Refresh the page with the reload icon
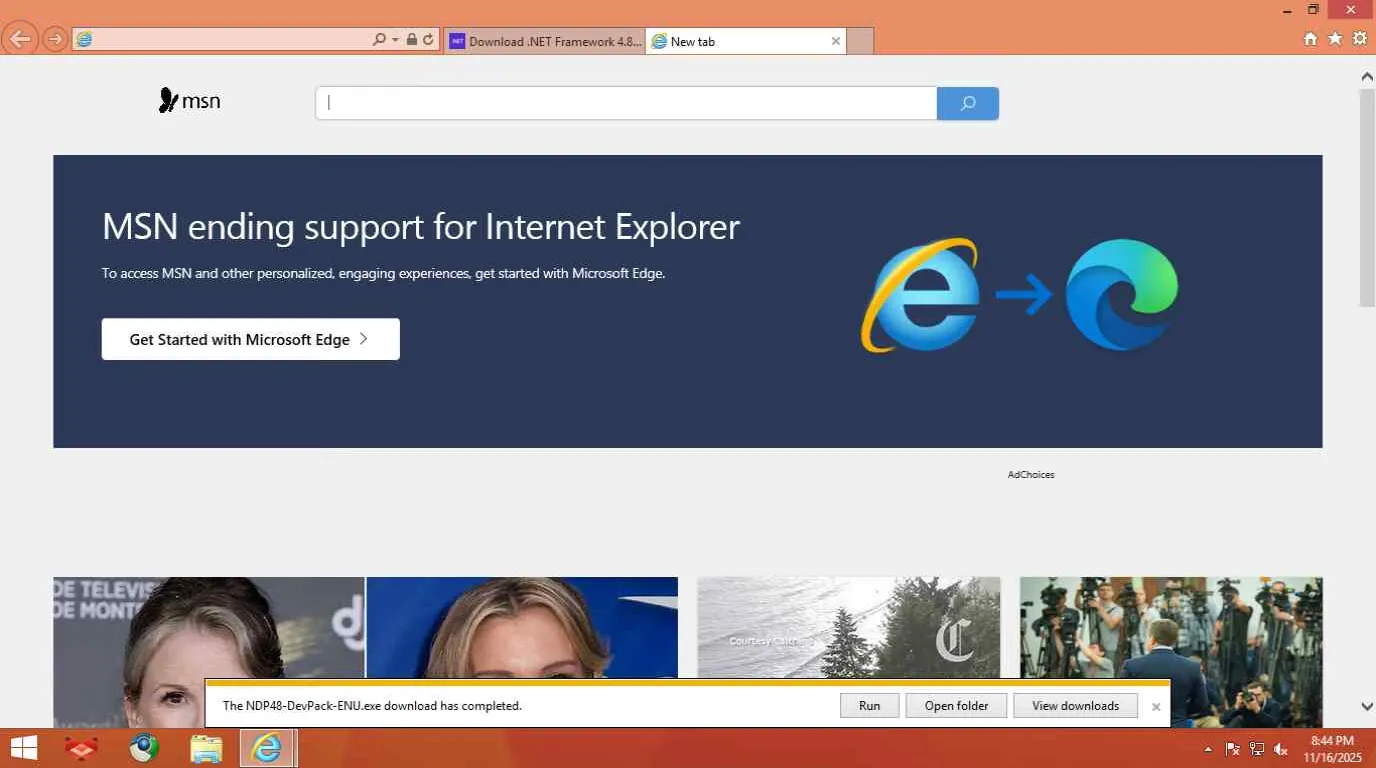The width and height of the screenshot is (1376, 768). point(428,40)
